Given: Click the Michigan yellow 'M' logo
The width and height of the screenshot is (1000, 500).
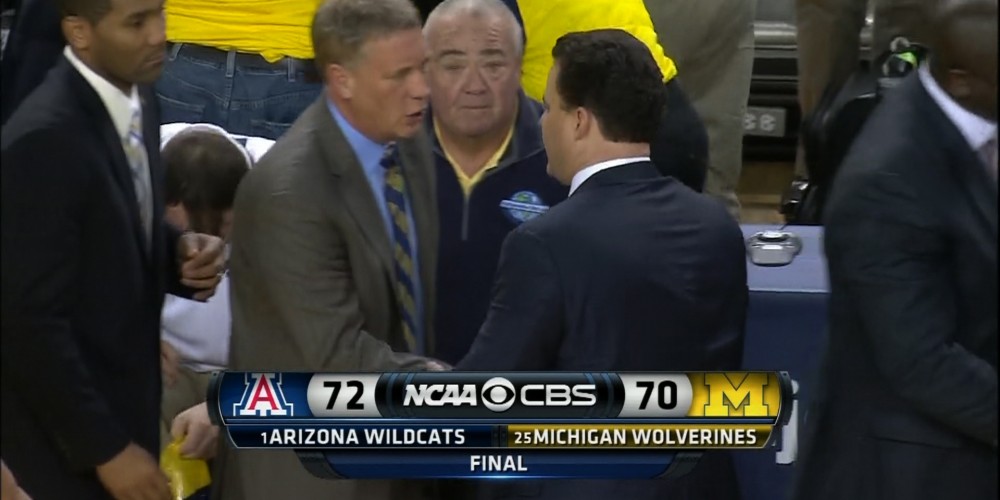Looking at the screenshot, I should pyautogui.click(x=738, y=395).
